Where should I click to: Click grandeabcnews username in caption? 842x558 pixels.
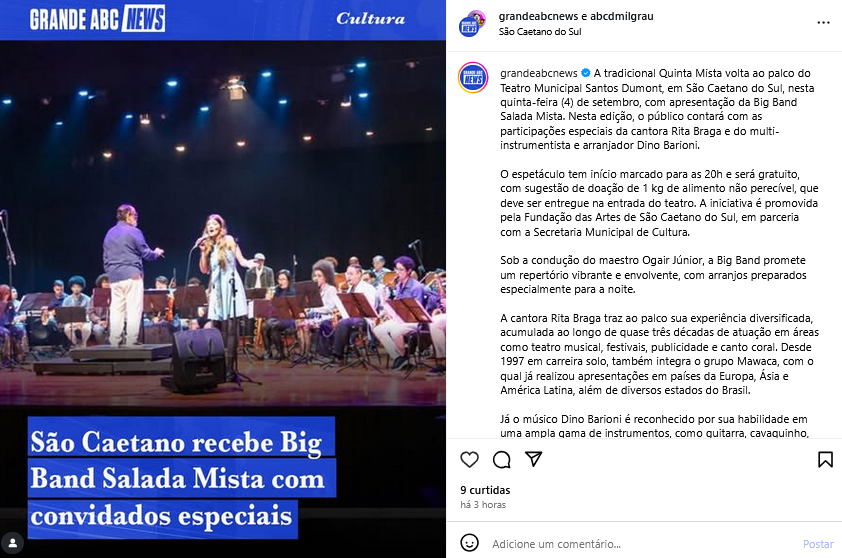pos(539,73)
